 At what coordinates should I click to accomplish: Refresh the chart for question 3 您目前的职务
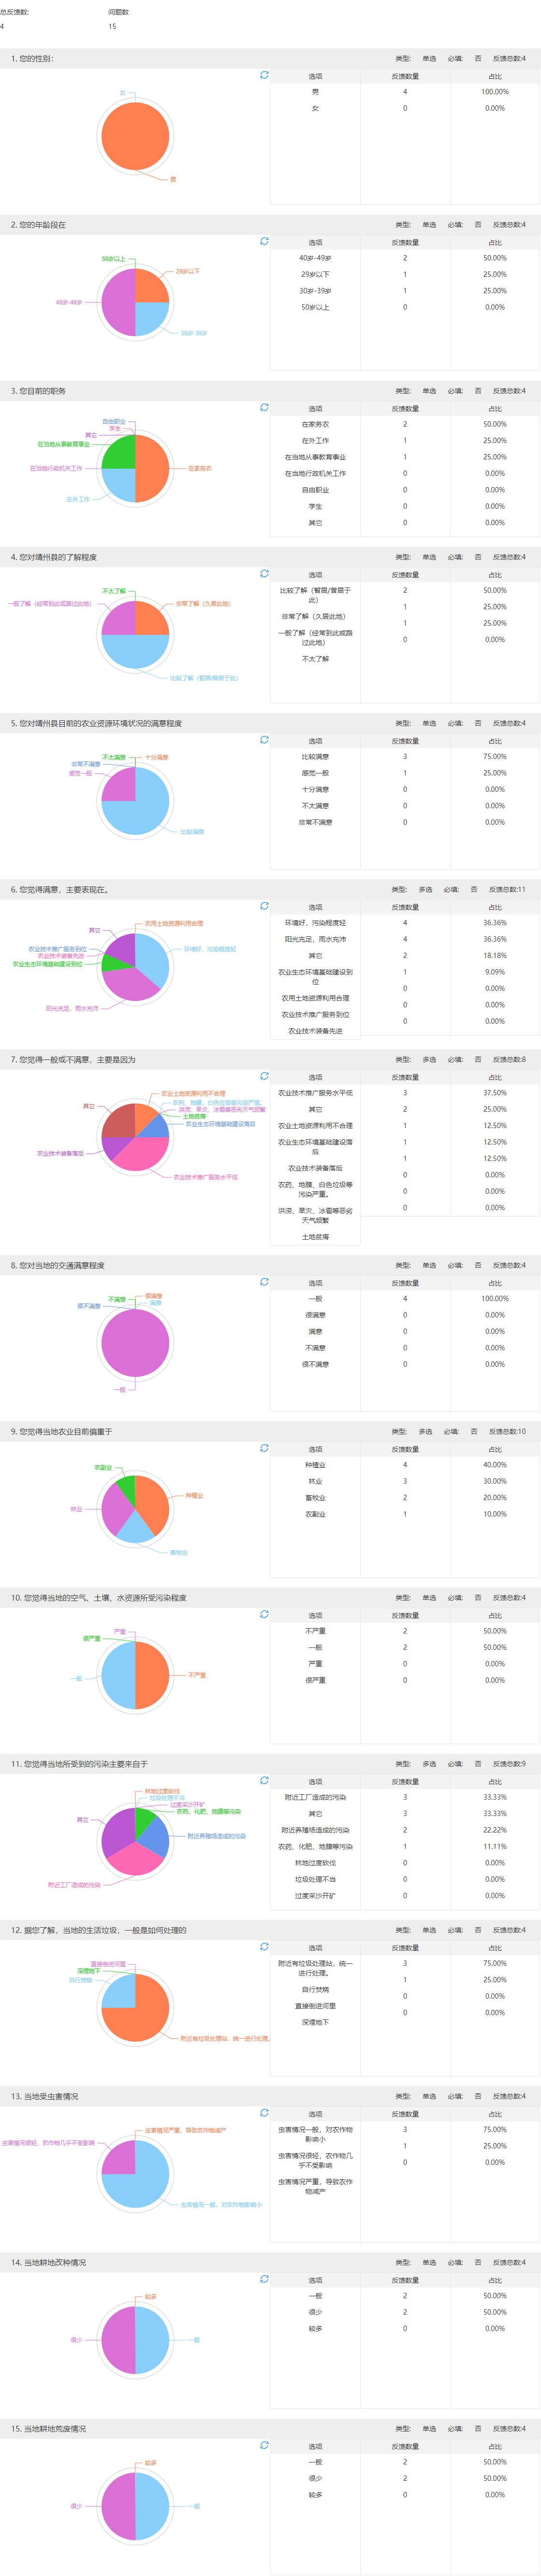tap(264, 407)
